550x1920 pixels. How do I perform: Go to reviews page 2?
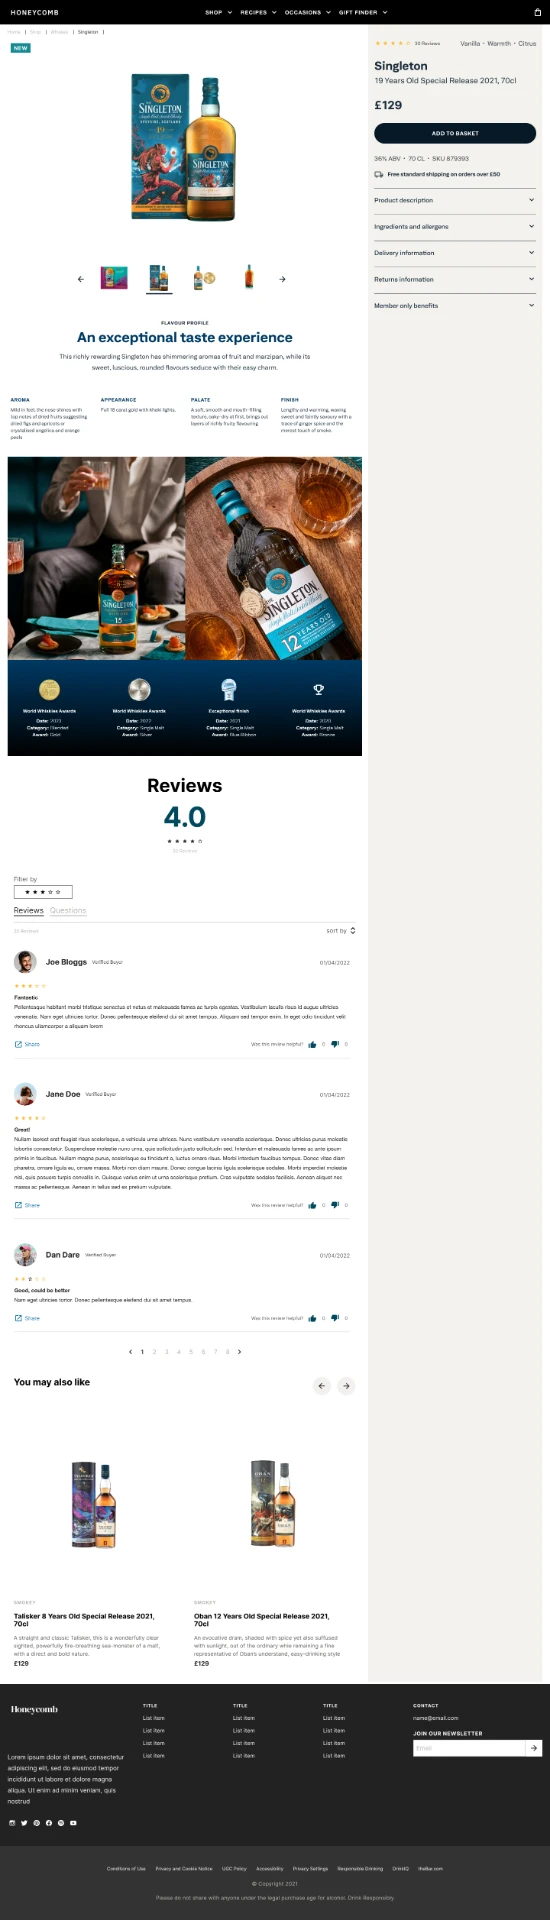point(154,1352)
